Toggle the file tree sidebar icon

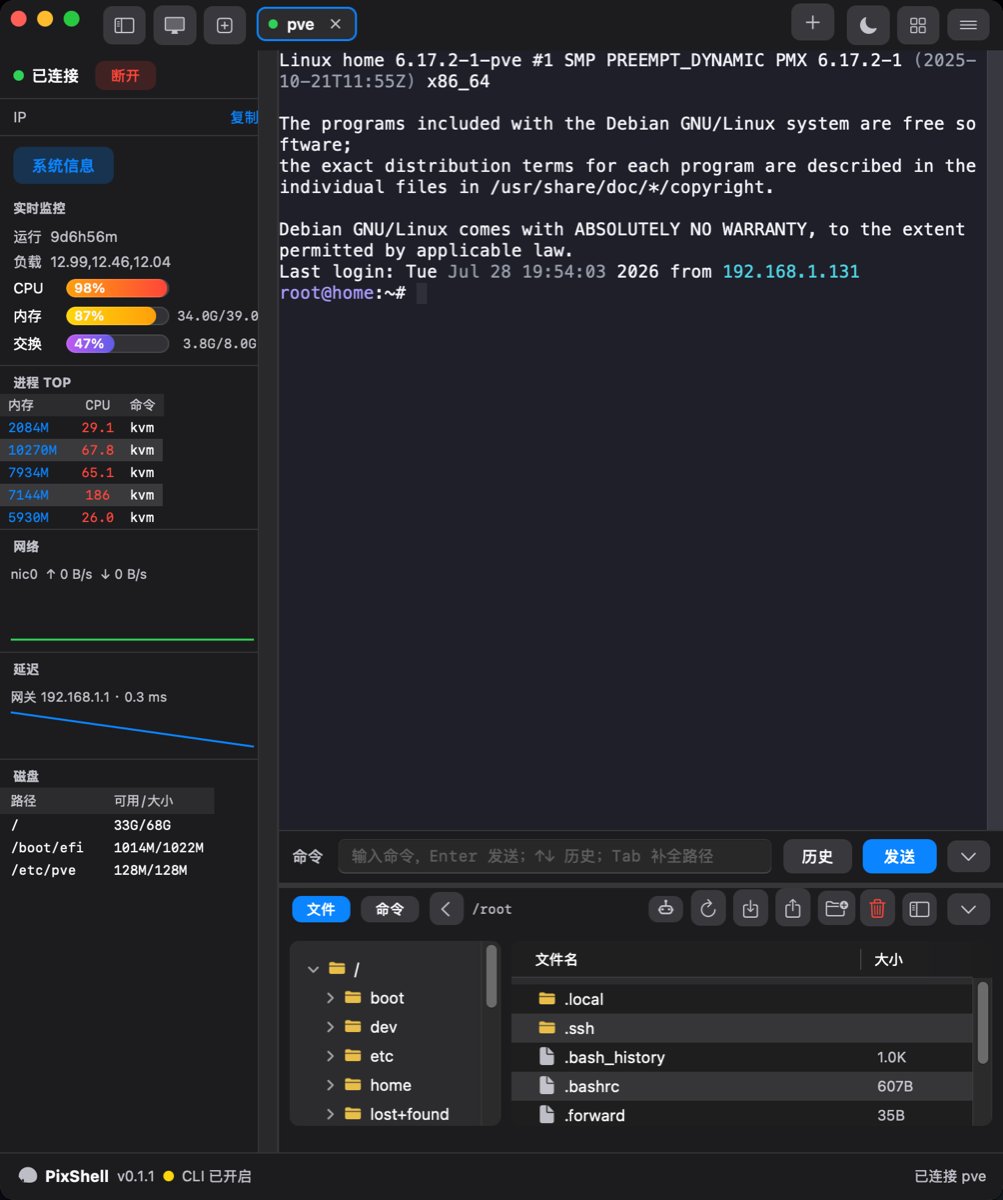point(920,909)
